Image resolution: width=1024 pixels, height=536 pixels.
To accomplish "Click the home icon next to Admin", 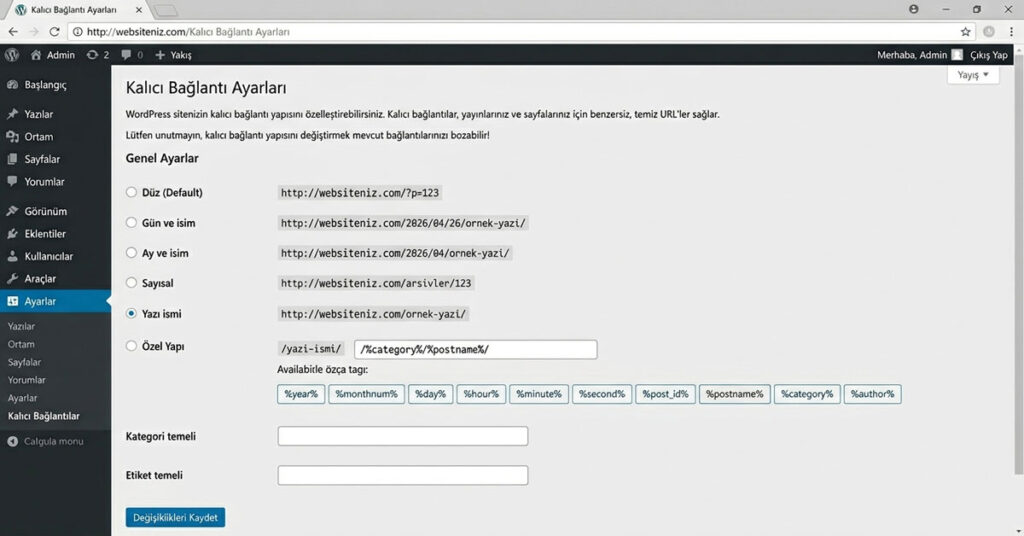I will (36, 55).
